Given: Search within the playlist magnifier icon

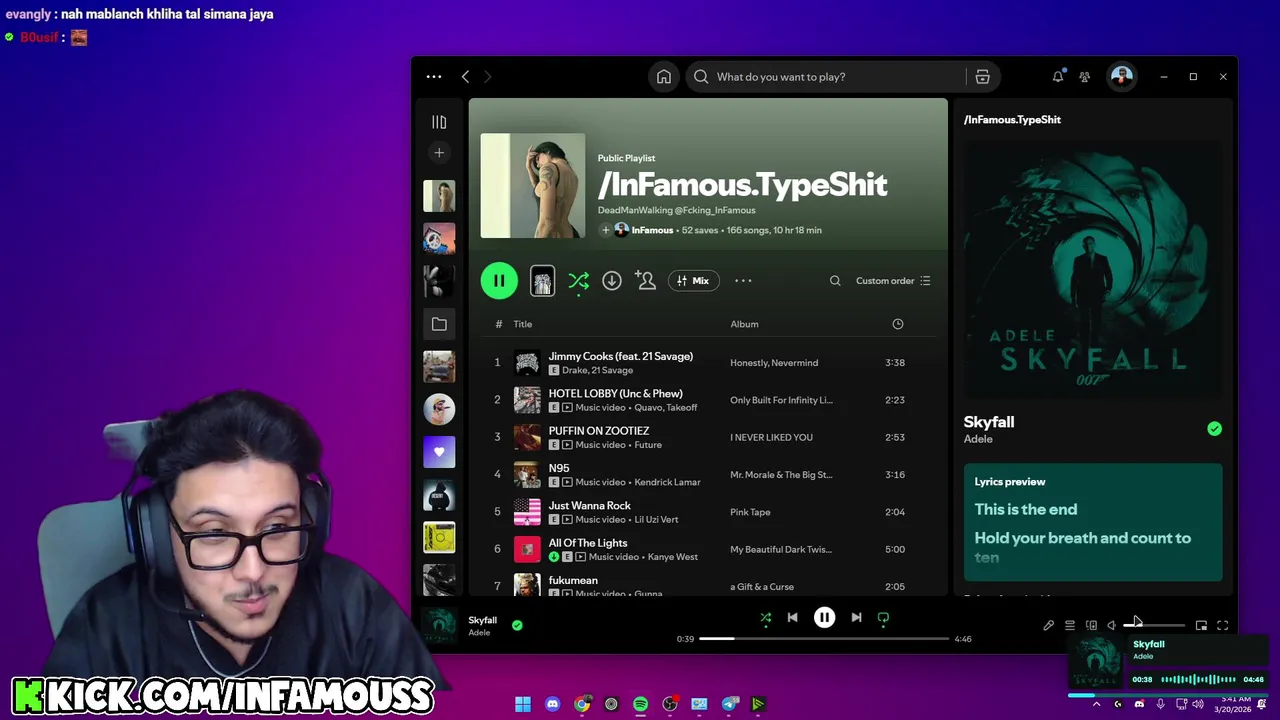Looking at the screenshot, I should click(835, 281).
